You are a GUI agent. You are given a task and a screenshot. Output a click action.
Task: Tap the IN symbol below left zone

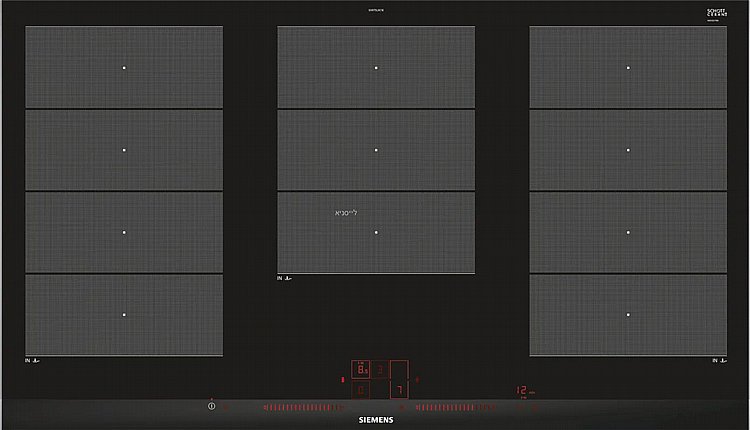[32, 360]
